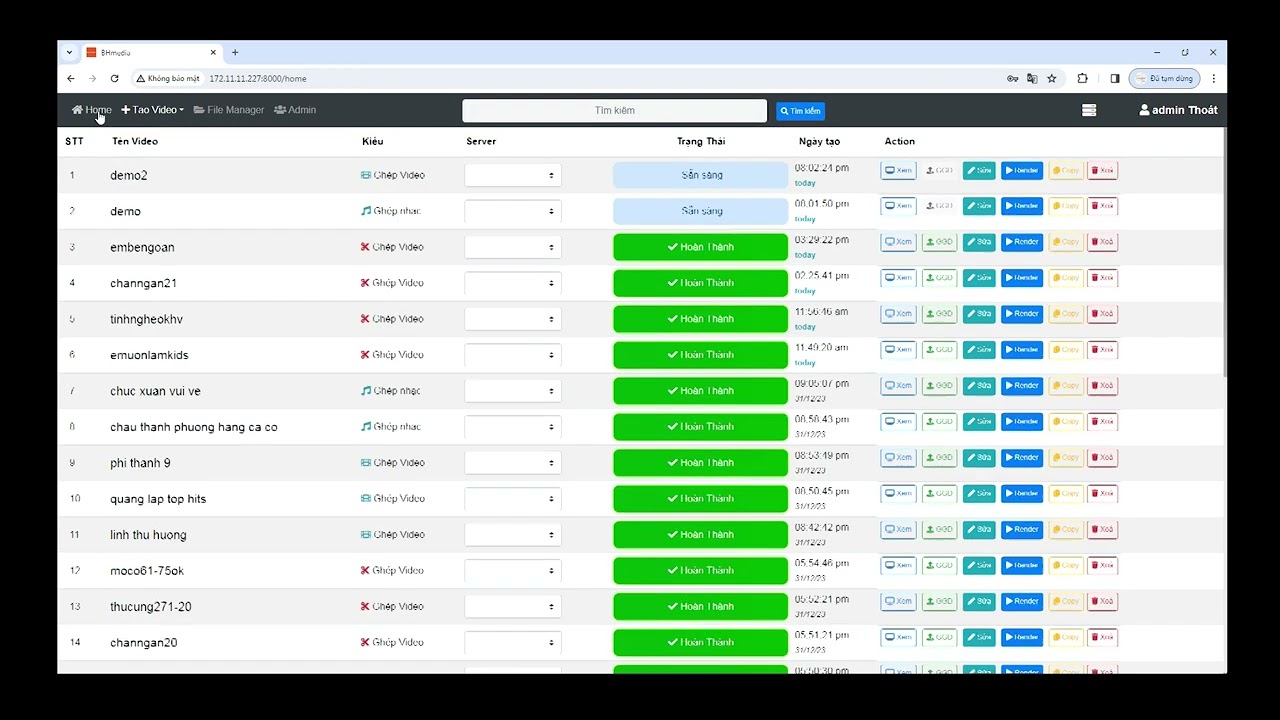Image resolution: width=1280 pixels, height=720 pixels.
Task: Open the Admin nav item
Action: [295, 110]
